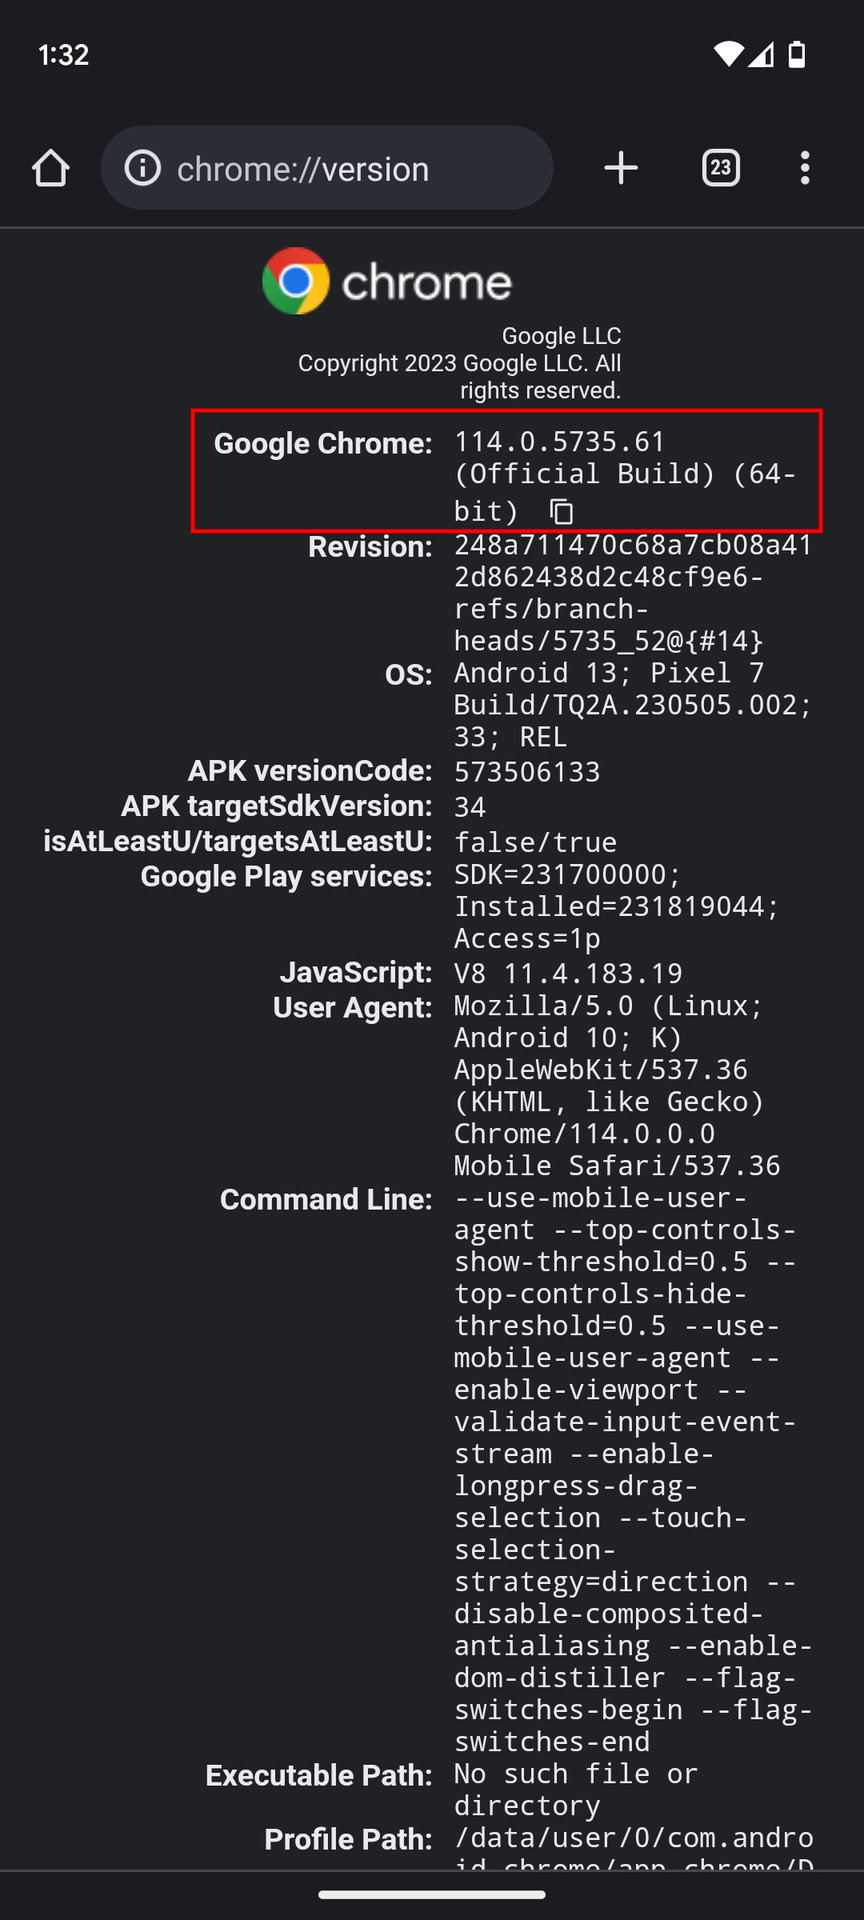This screenshot has width=864, height=1920.
Task: Open the three-dot overflow menu
Action: [805, 168]
